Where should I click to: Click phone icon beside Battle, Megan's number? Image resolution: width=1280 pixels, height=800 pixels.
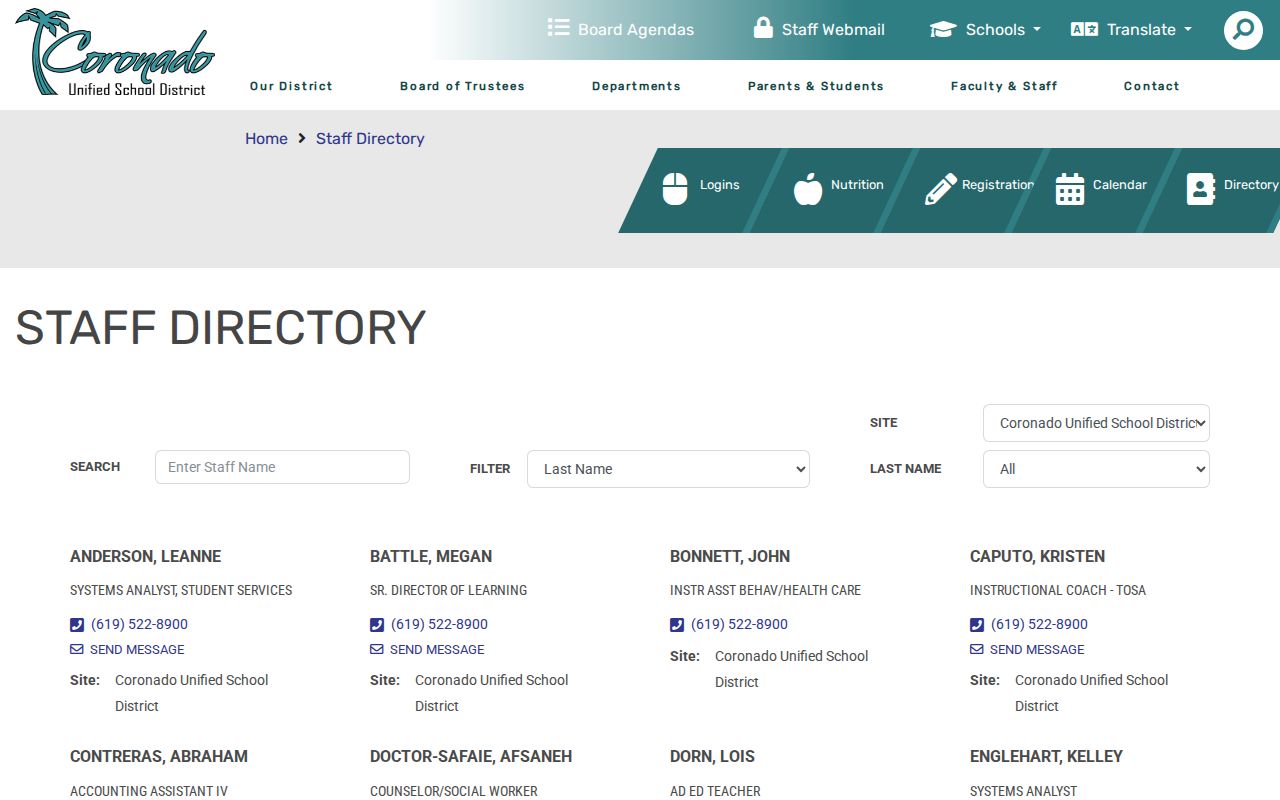[x=377, y=625]
